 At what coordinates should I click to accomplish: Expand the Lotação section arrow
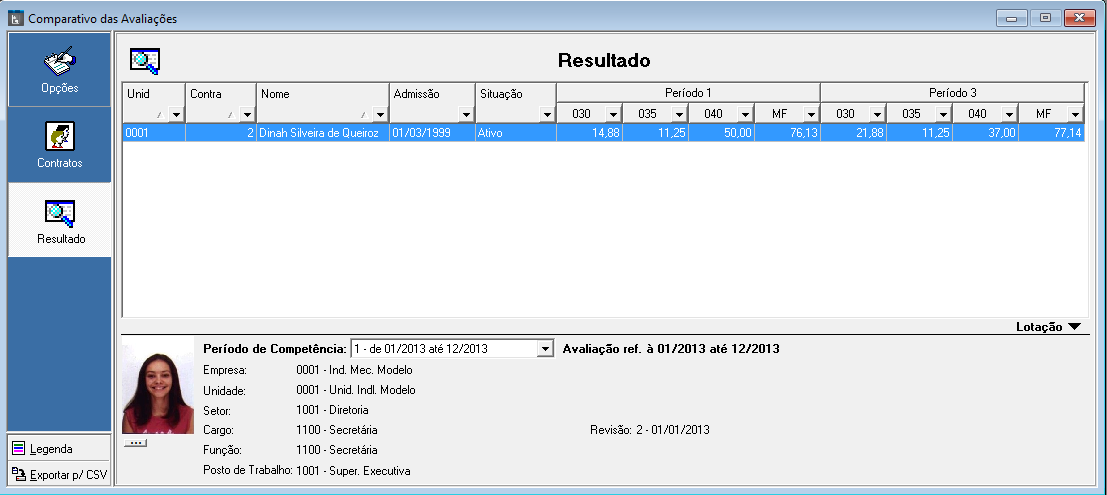coord(1073,326)
